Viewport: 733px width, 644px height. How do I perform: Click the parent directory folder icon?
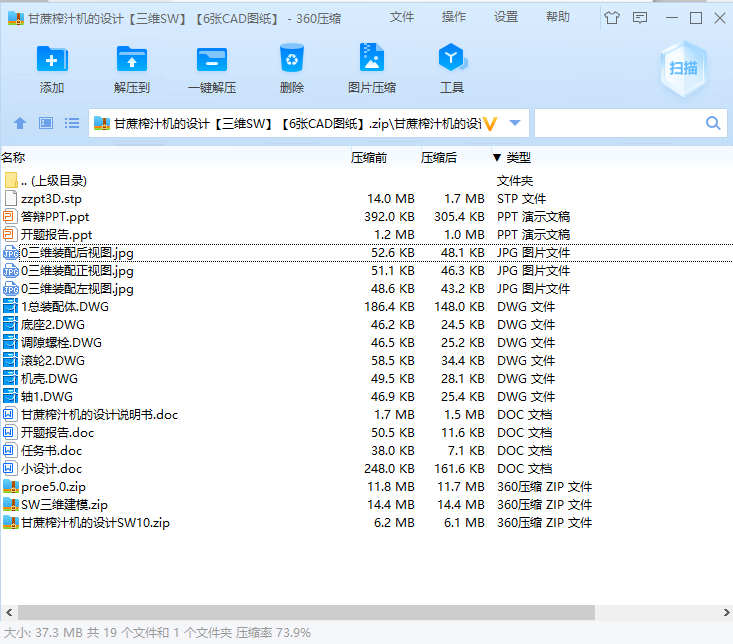coord(11,180)
